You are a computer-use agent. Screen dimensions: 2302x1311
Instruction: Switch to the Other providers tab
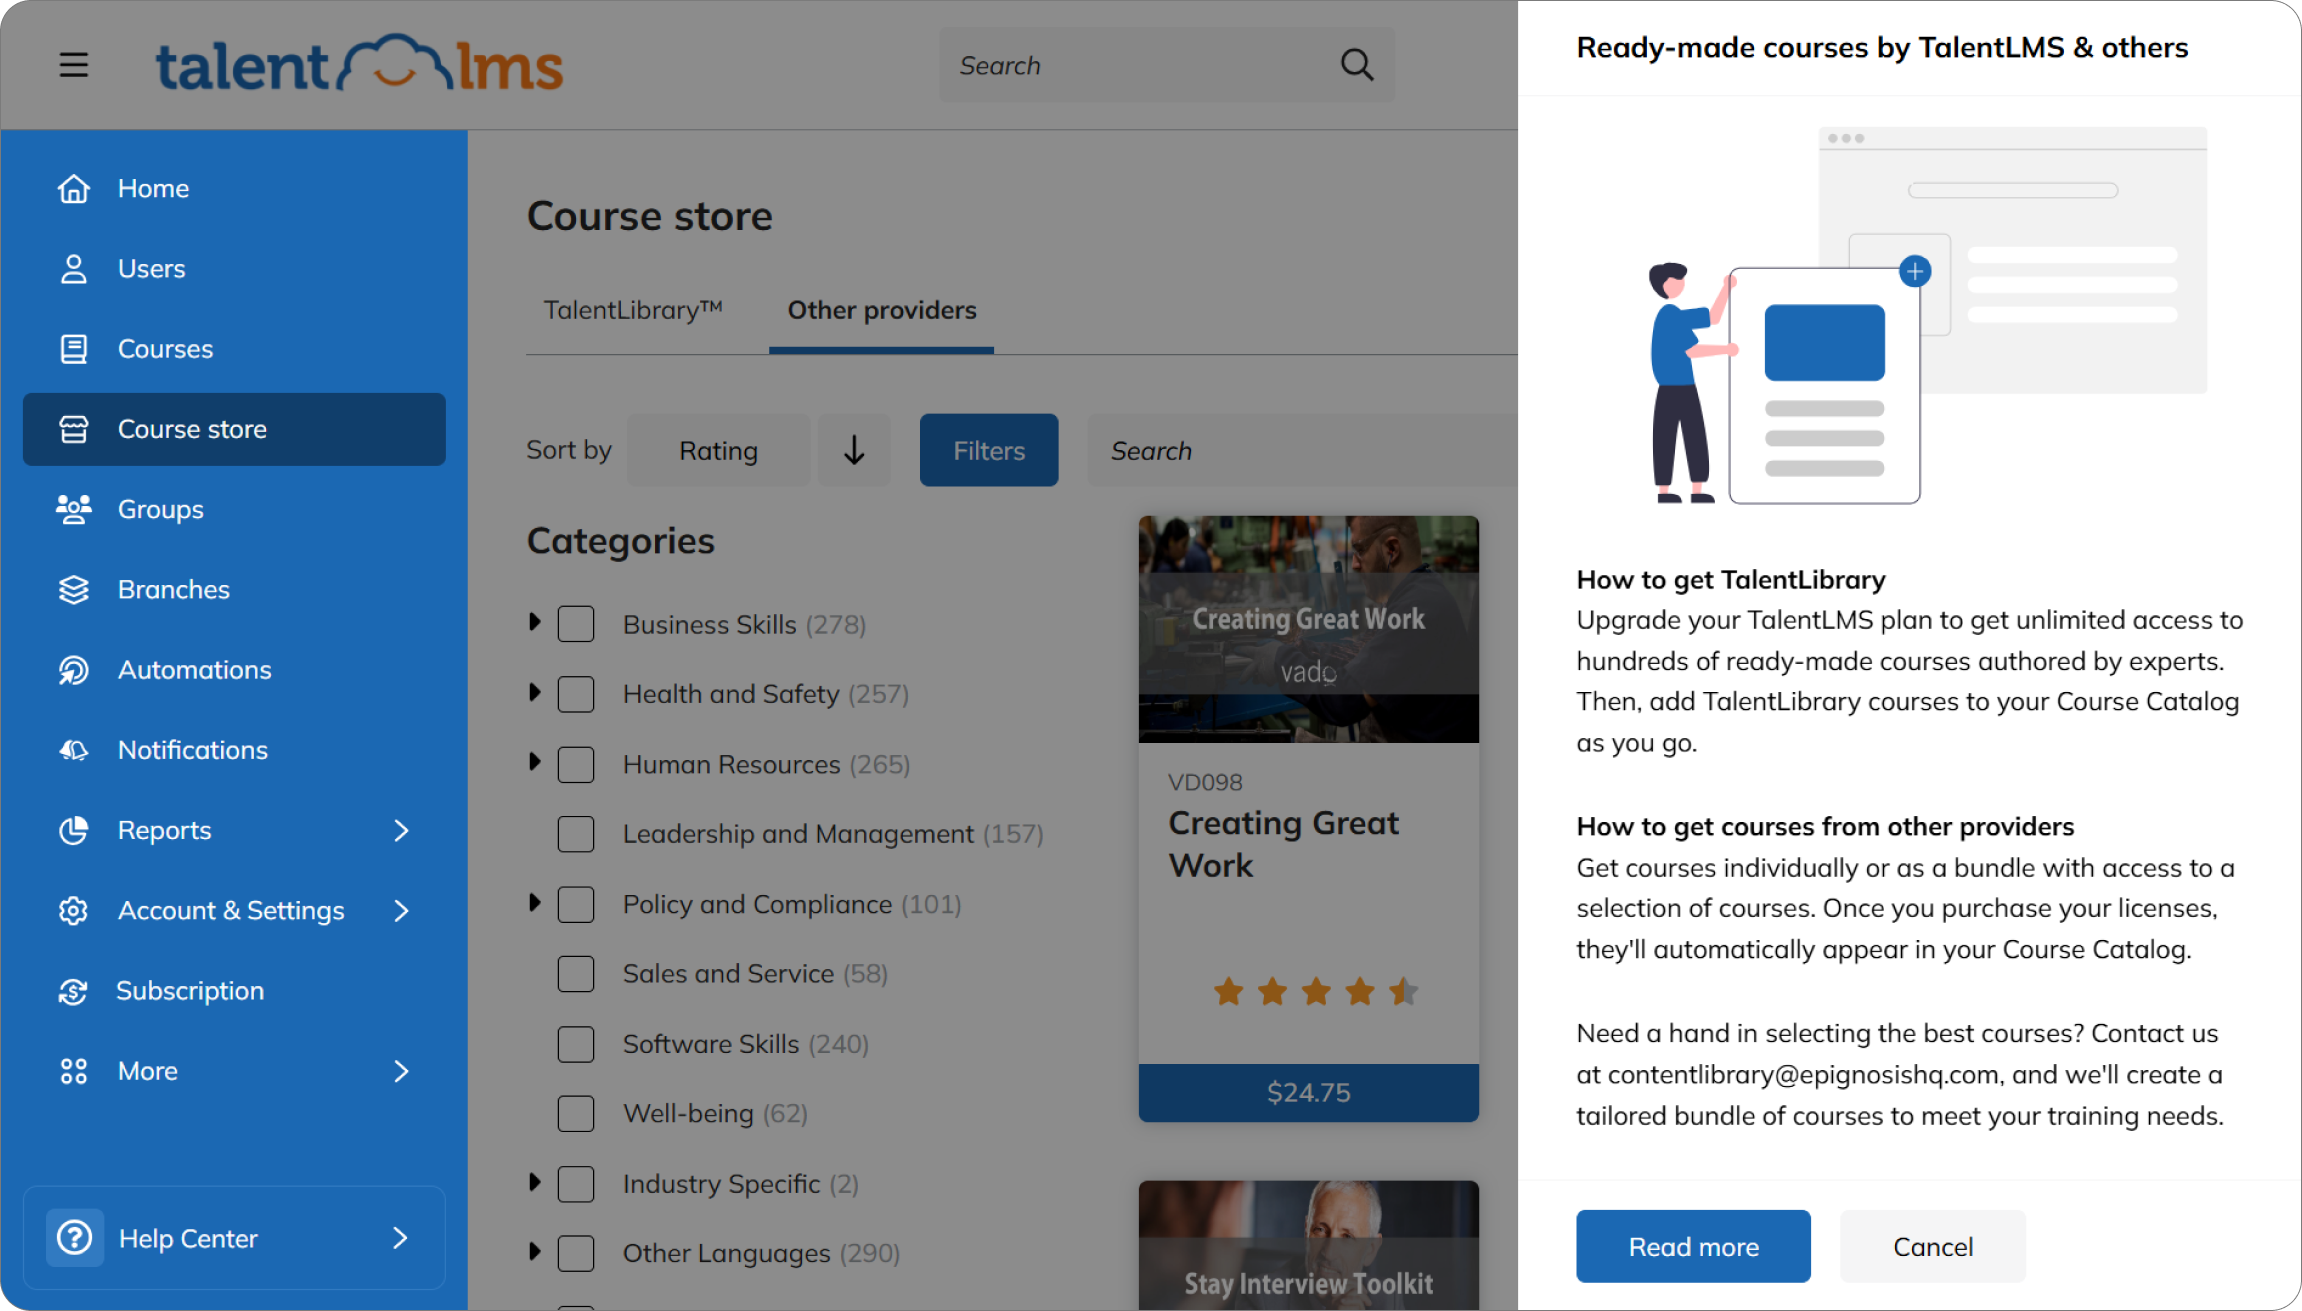(882, 310)
